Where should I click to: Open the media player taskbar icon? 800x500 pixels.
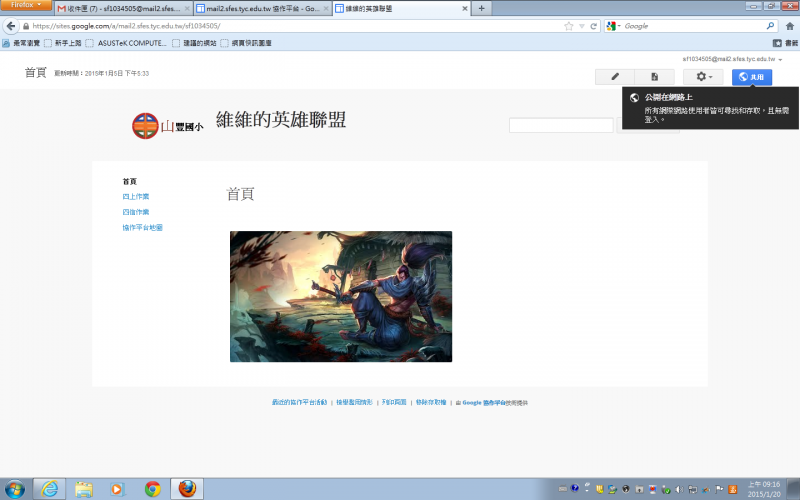pyautogui.click(x=118, y=489)
